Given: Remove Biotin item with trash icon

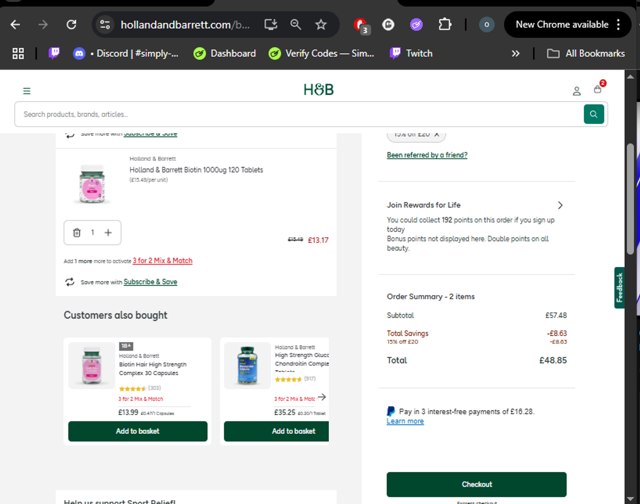Looking at the screenshot, I should tap(76, 233).
